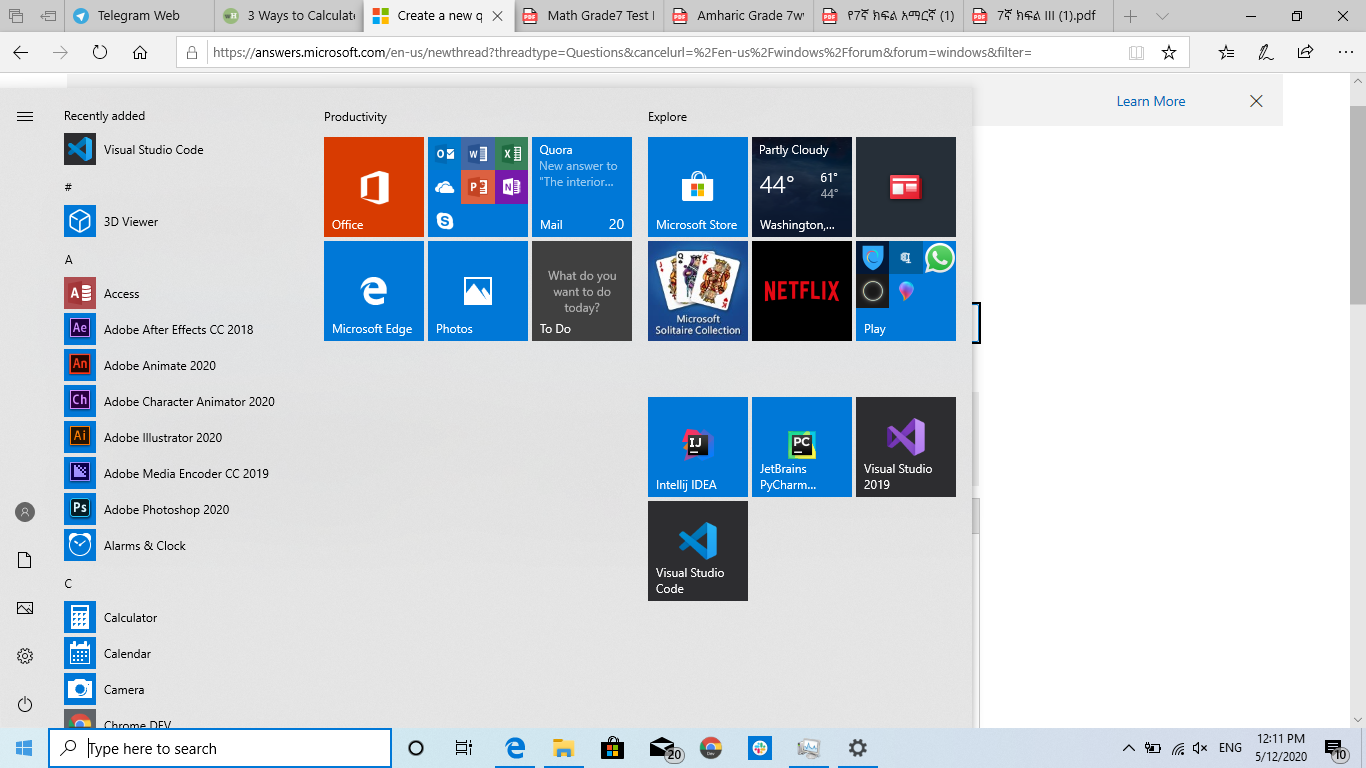Open the Office apps folder tile
Image resolution: width=1366 pixels, height=768 pixels.
478,187
